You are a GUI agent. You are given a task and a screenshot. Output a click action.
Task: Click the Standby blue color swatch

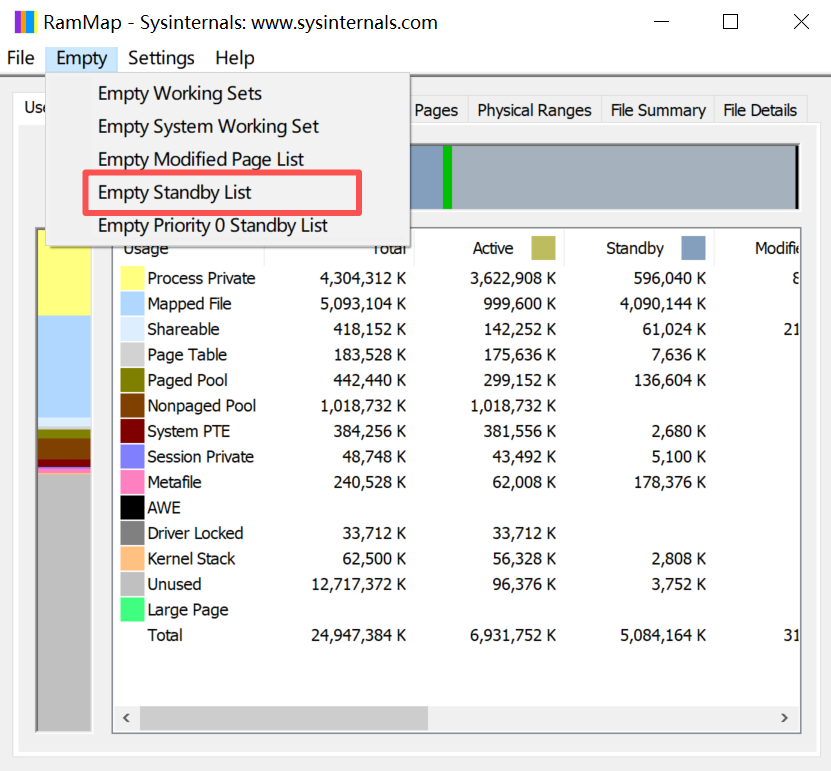693,248
